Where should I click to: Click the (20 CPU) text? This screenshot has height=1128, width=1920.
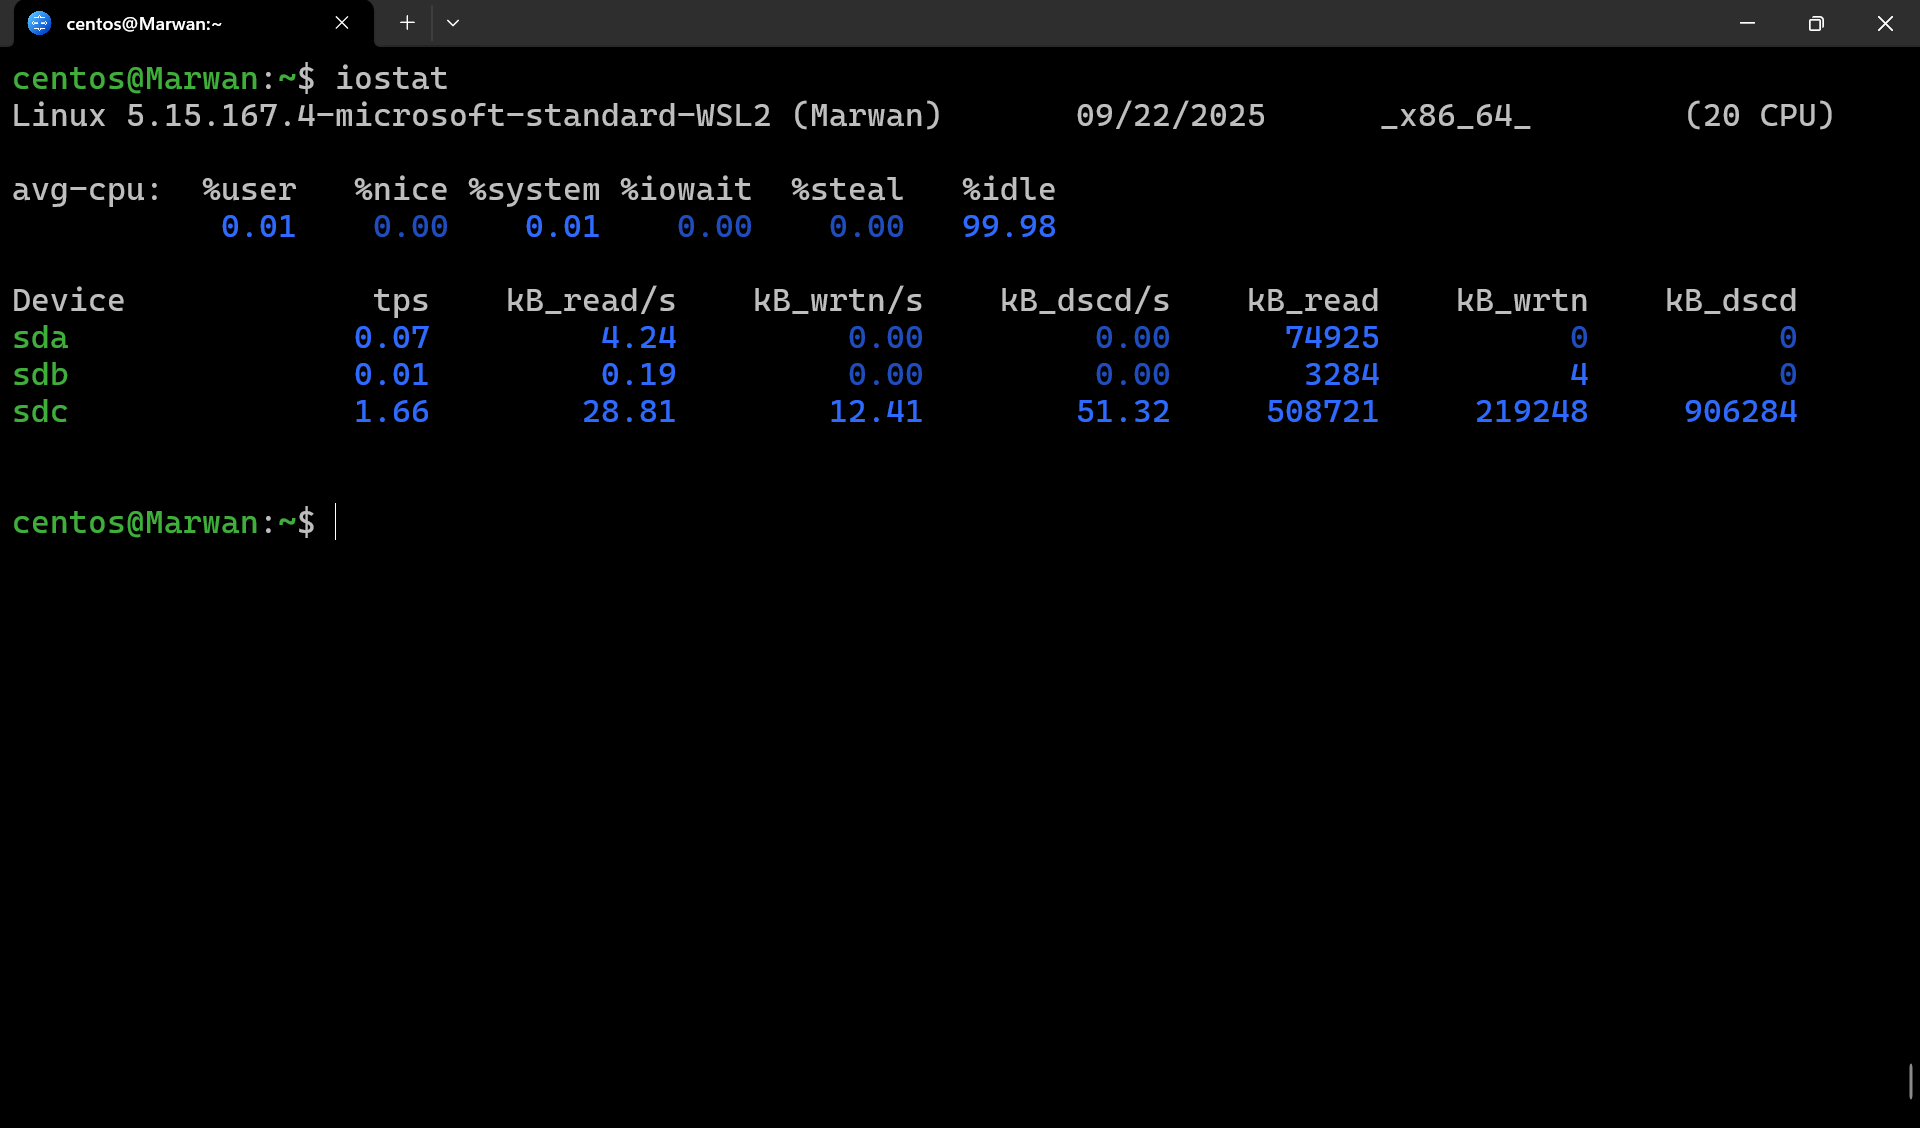tap(1760, 116)
